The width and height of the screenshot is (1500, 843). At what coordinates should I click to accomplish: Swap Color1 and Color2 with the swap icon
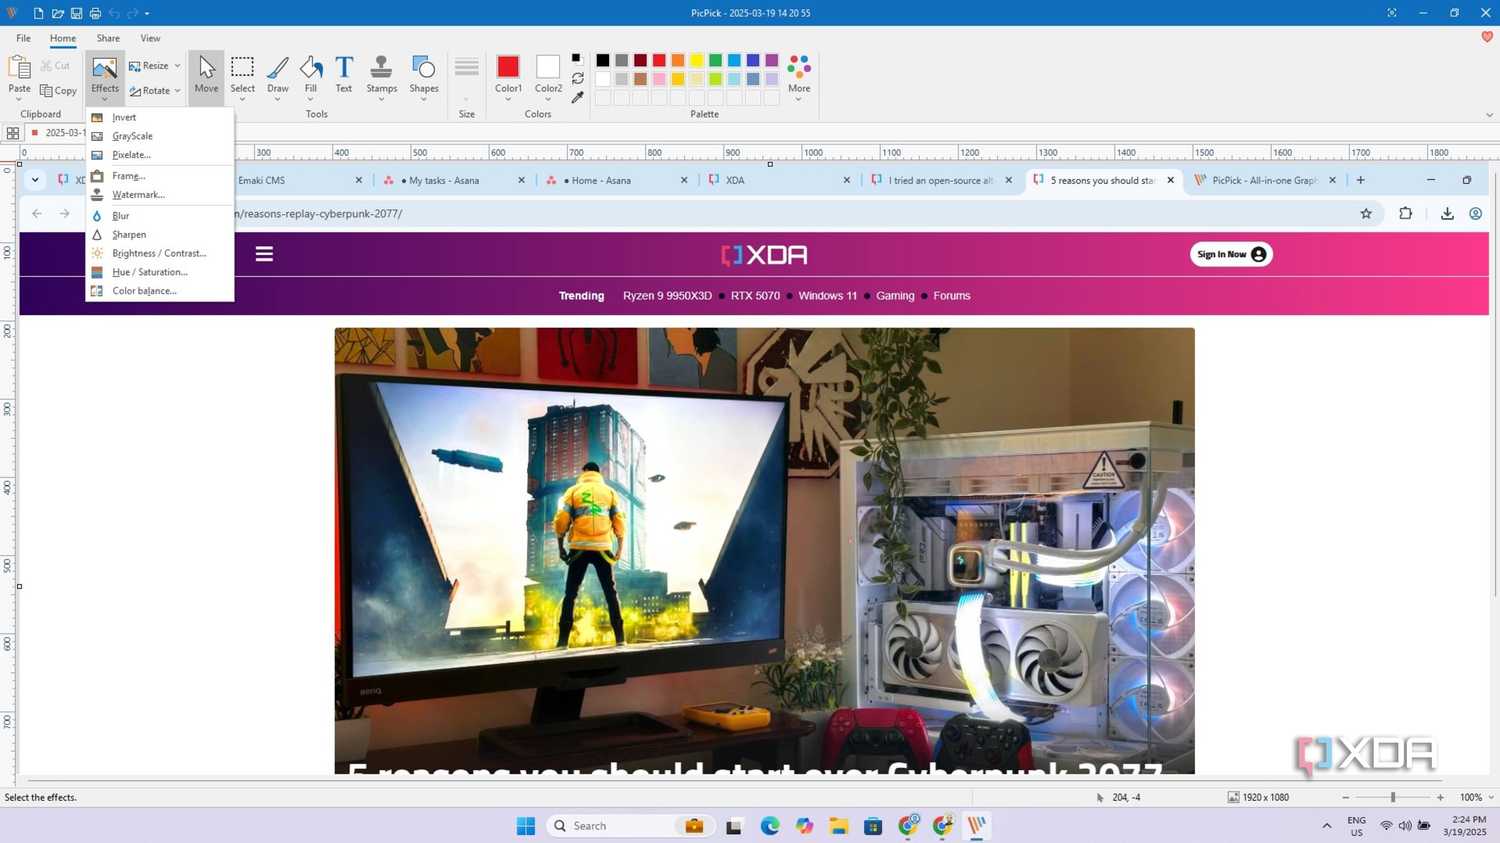pos(577,78)
